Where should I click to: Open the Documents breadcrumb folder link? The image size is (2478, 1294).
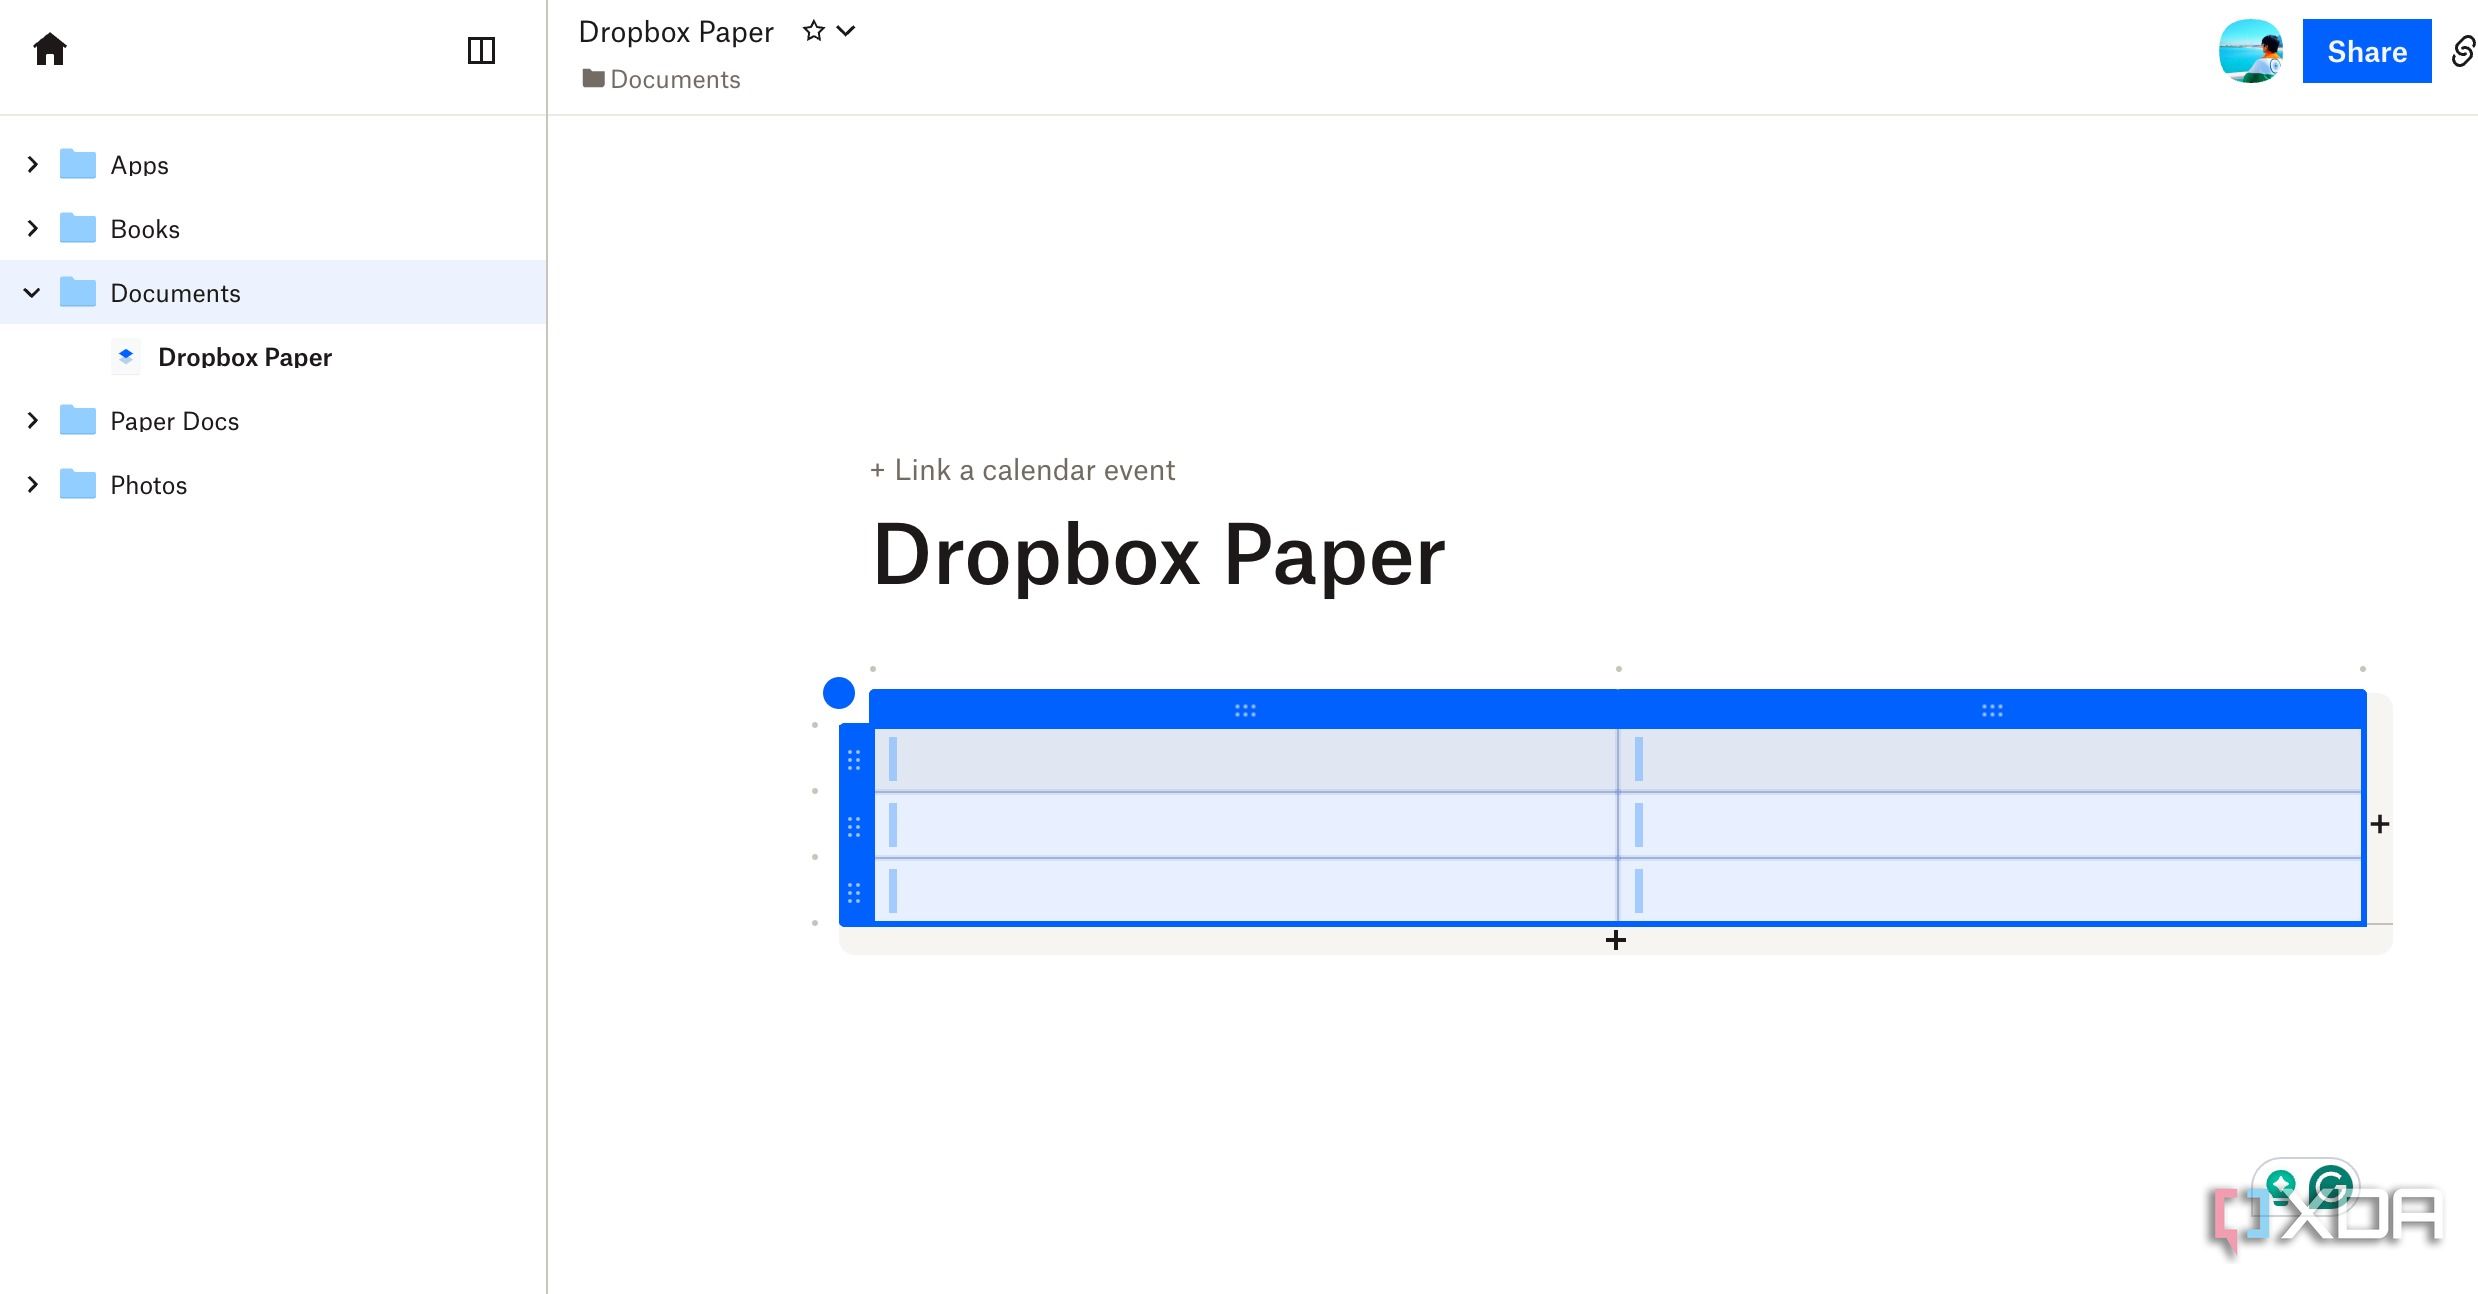[661, 79]
